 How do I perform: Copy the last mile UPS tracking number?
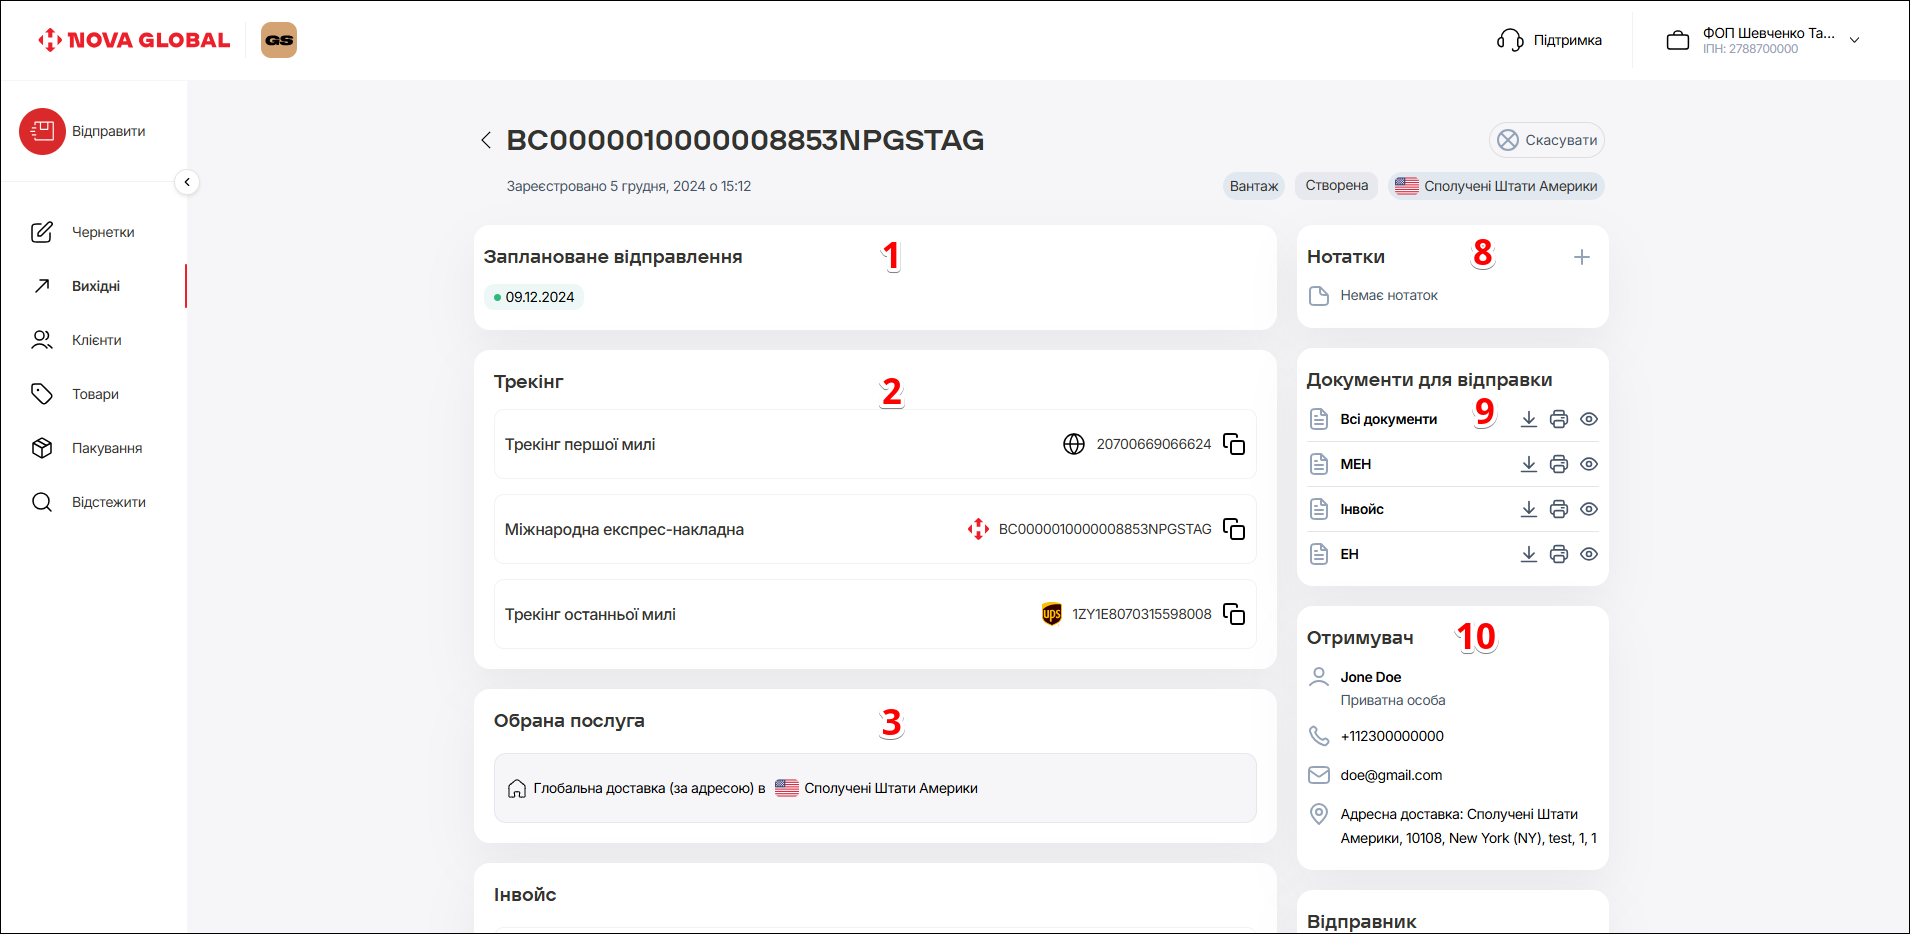(1234, 614)
